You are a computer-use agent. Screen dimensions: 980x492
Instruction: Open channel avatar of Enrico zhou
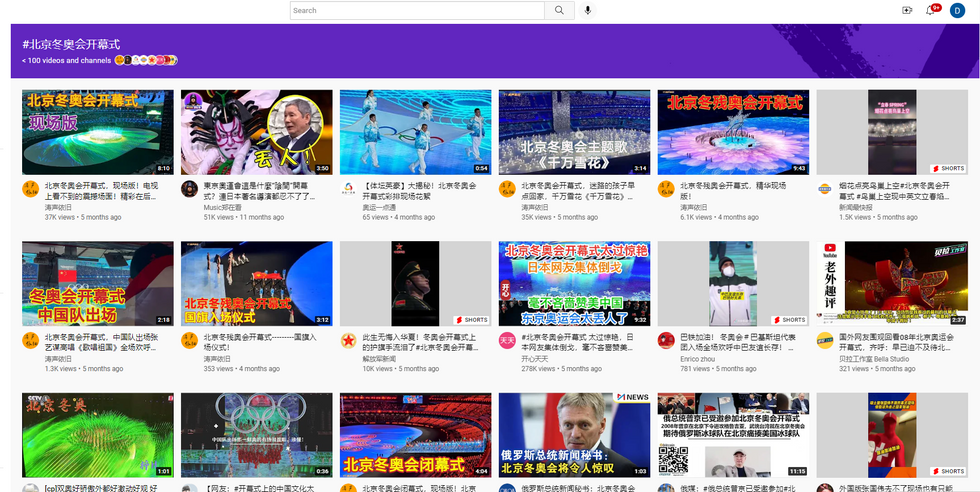coord(666,341)
